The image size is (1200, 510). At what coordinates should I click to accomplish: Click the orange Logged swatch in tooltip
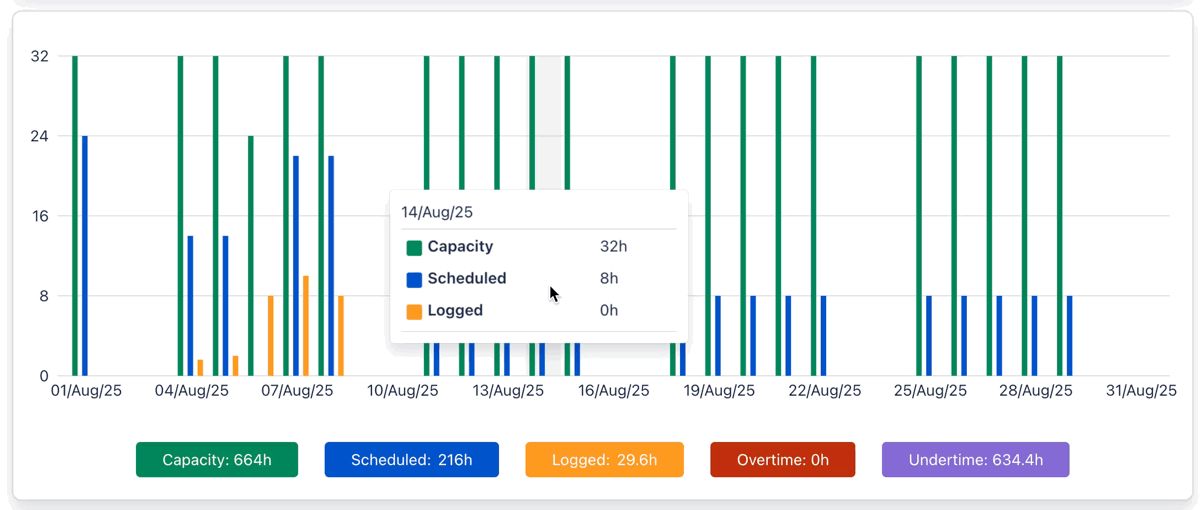point(414,311)
